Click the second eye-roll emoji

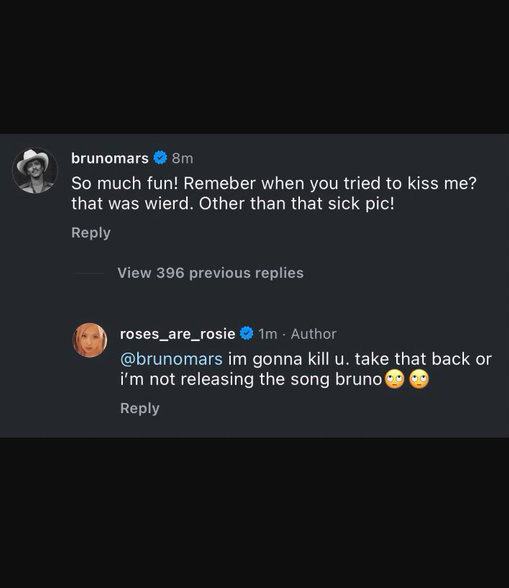pyautogui.click(x=419, y=380)
